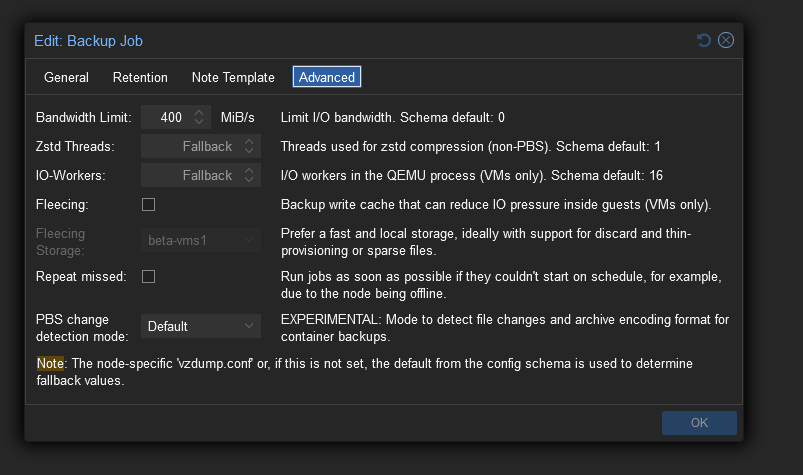
Task: Click the Bandwidth Limit value field
Action: 165,117
